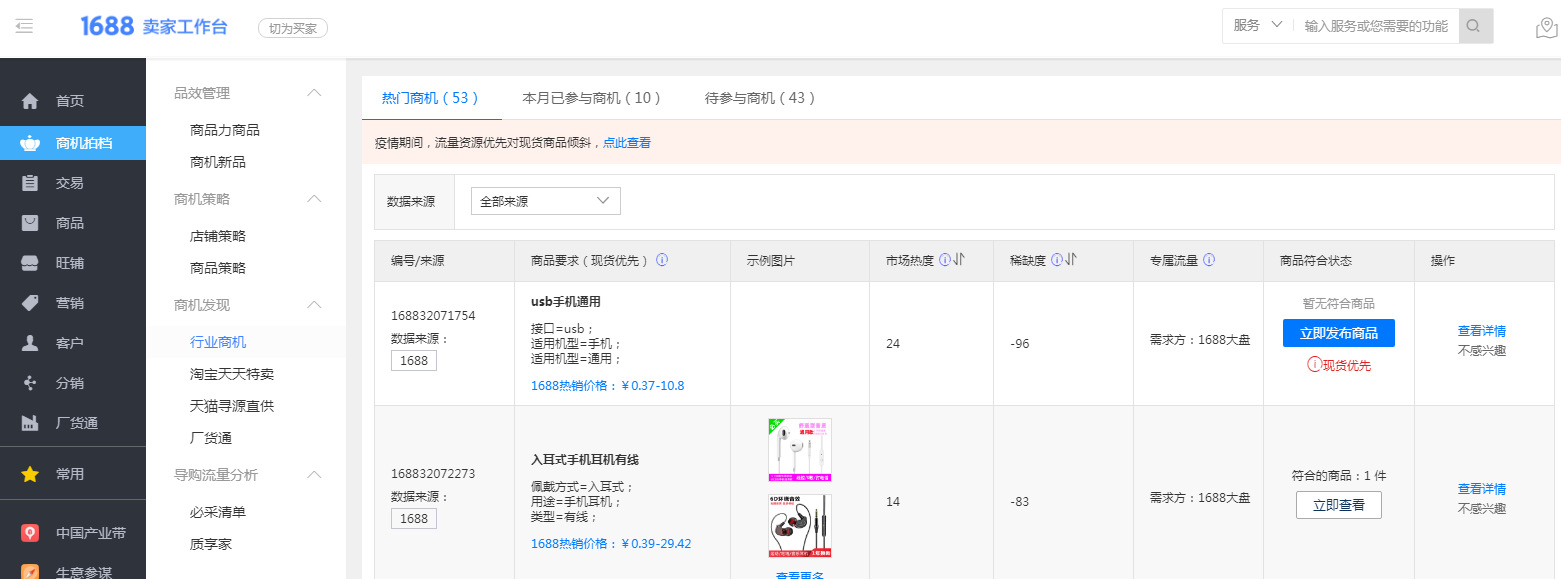Screen dimensions: 1561x579
Task: Click 查看详情 for 入耳式手机耳机有线 row
Action: click(1482, 489)
